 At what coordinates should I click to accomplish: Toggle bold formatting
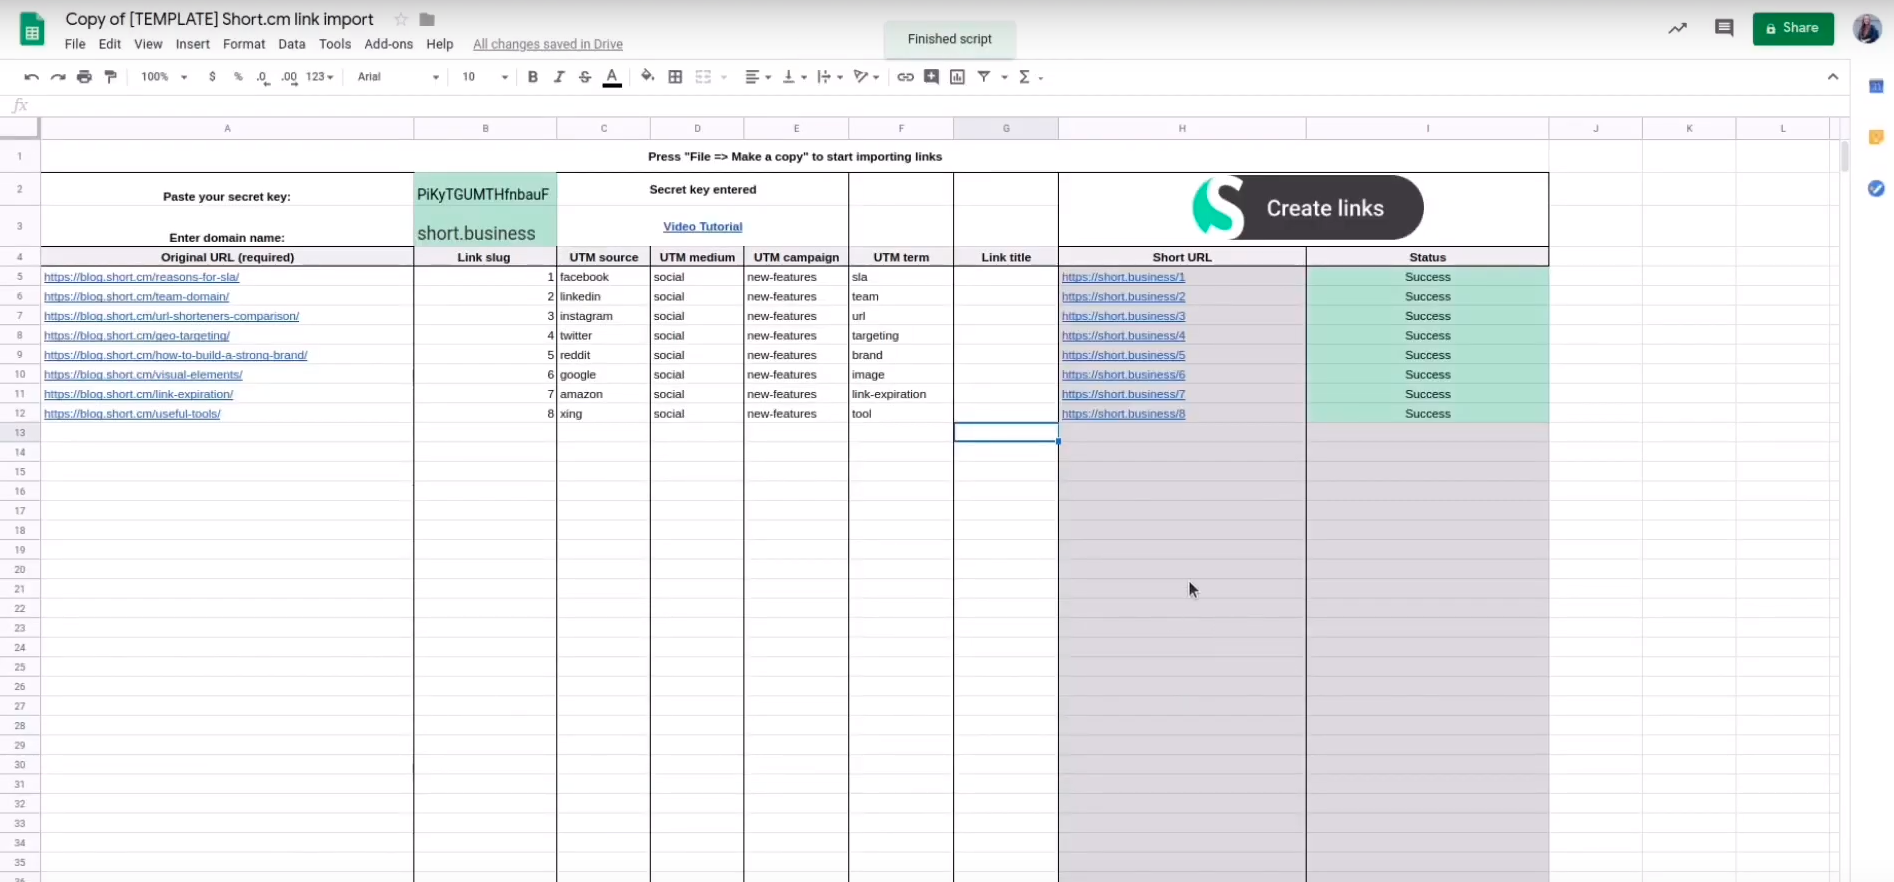coord(533,77)
